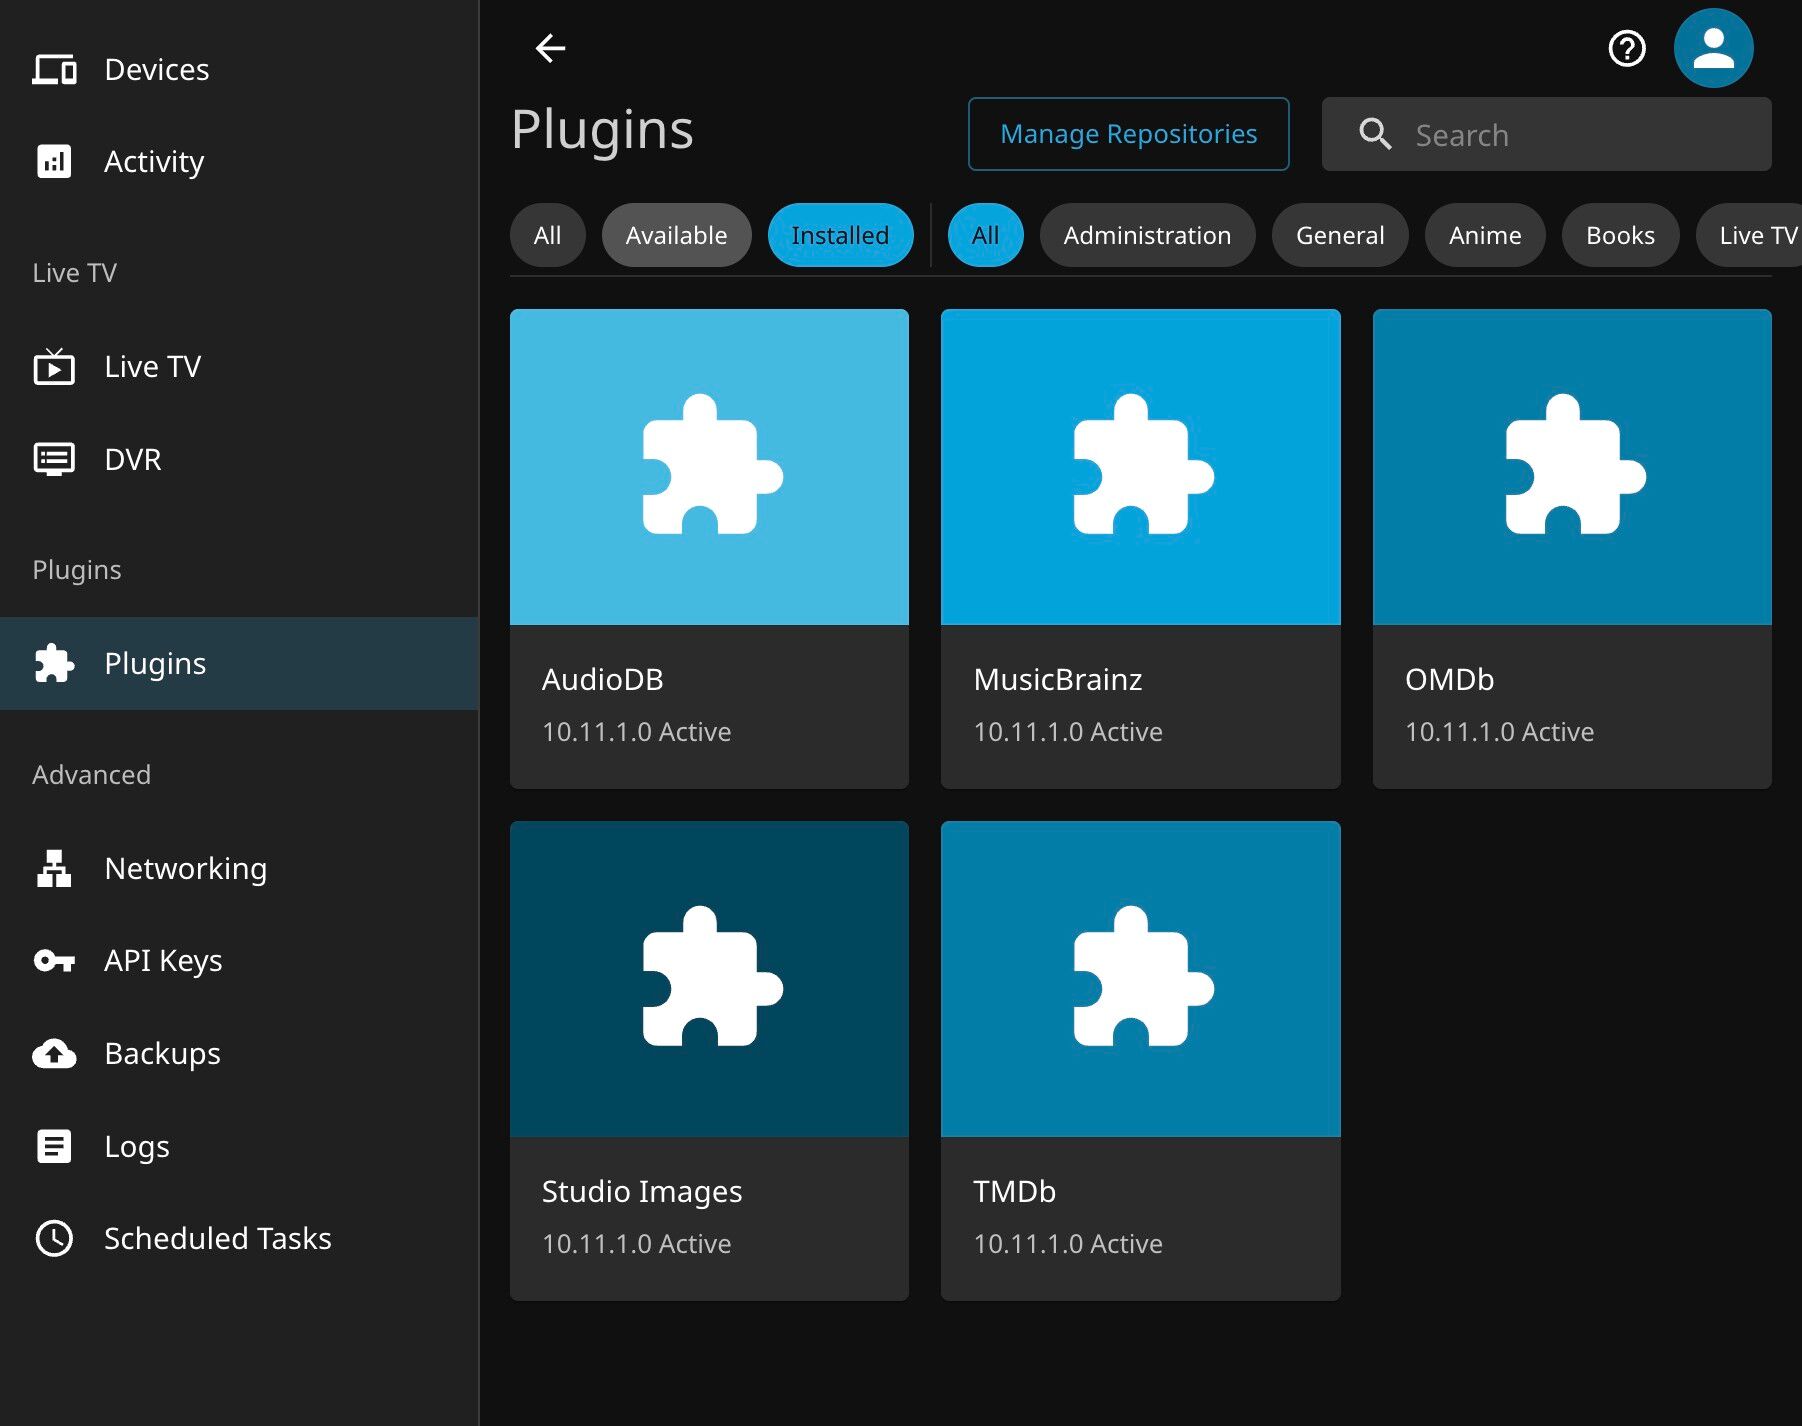This screenshot has width=1802, height=1426.
Task: Open the user profile avatar menu
Action: click(1713, 48)
